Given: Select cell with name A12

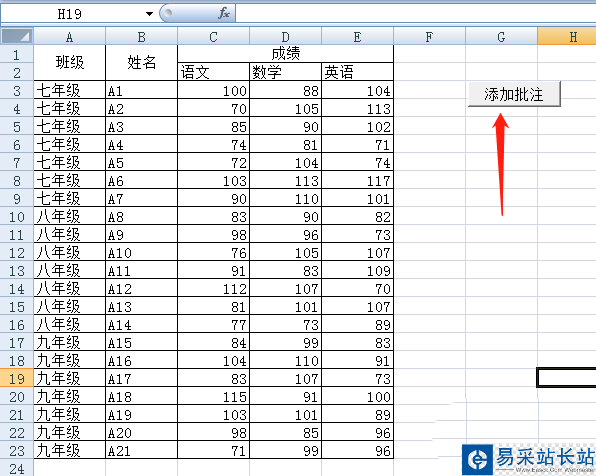Looking at the screenshot, I should 141,289.
